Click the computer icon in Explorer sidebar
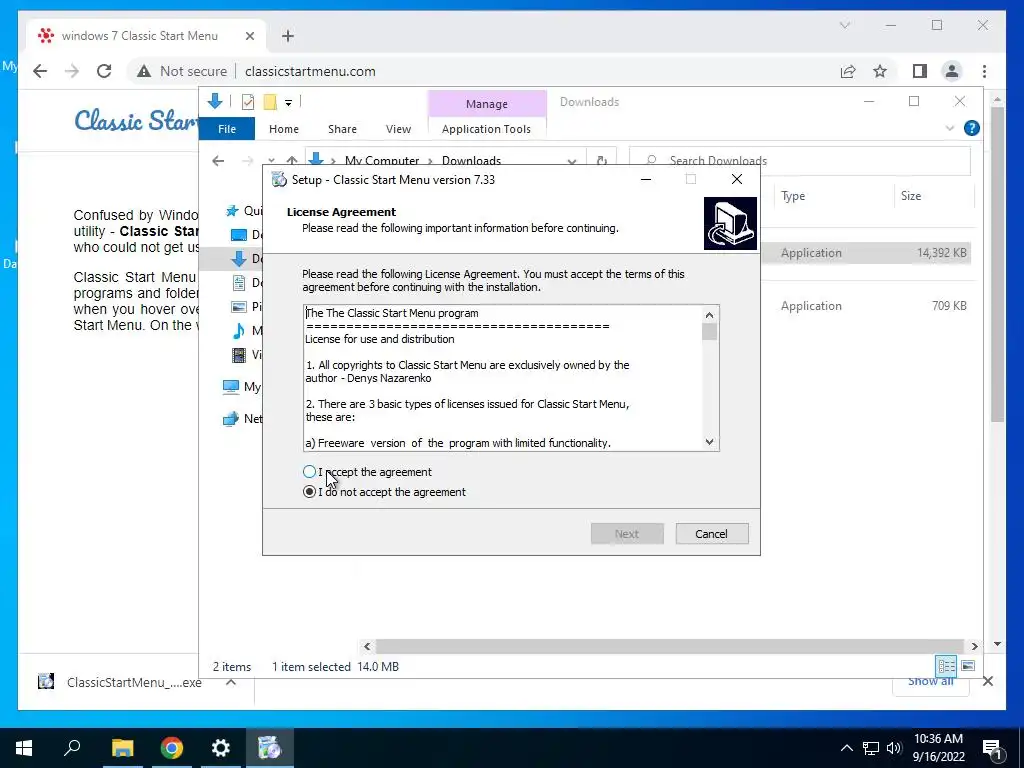 click(231, 387)
